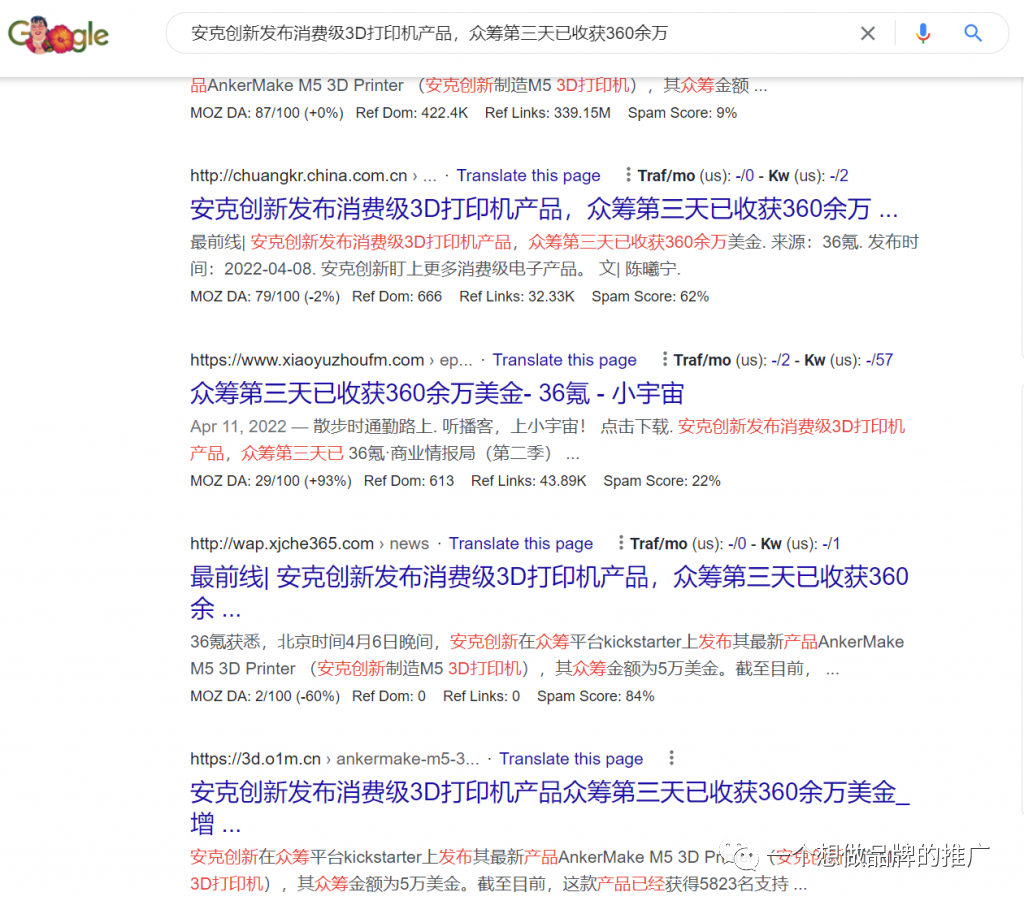Translate the chuangkr.china.com.cn result page
This screenshot has width=1024, height=901.
tap(528, 176)
